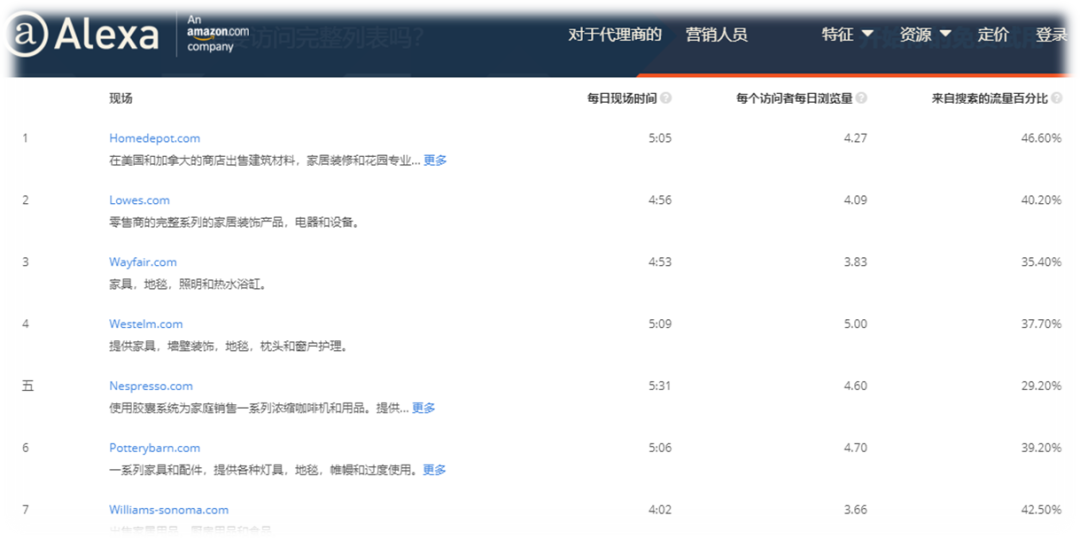Expand 更多 under Homedepot.com description
The width and height of the screenshot is (1080, 539).
point(435,160)
